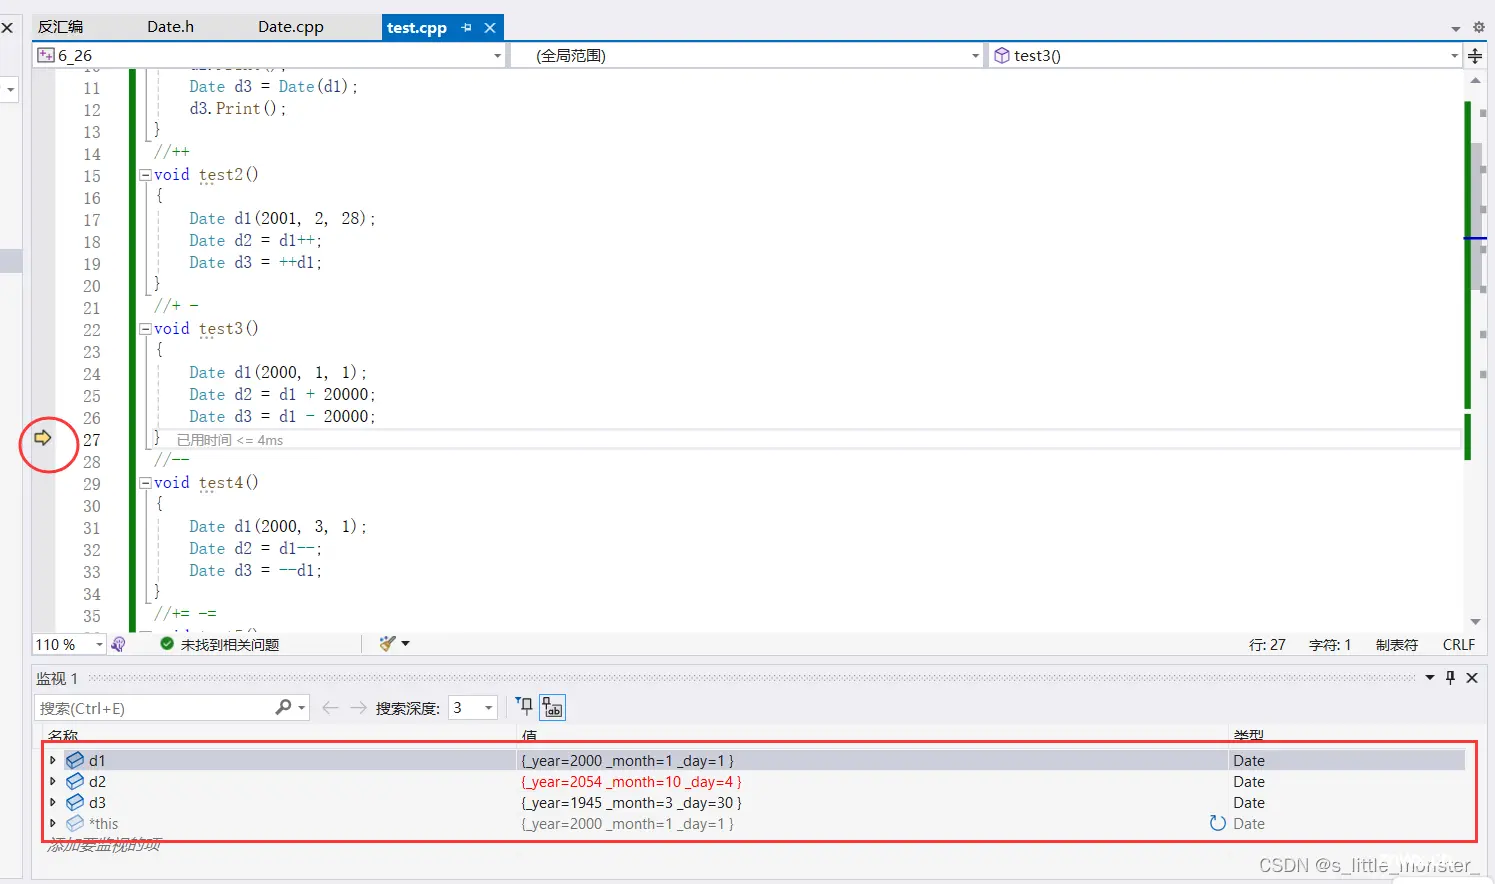Click the d1 object cube icon
1495x884 pixels.
point(75,760)
